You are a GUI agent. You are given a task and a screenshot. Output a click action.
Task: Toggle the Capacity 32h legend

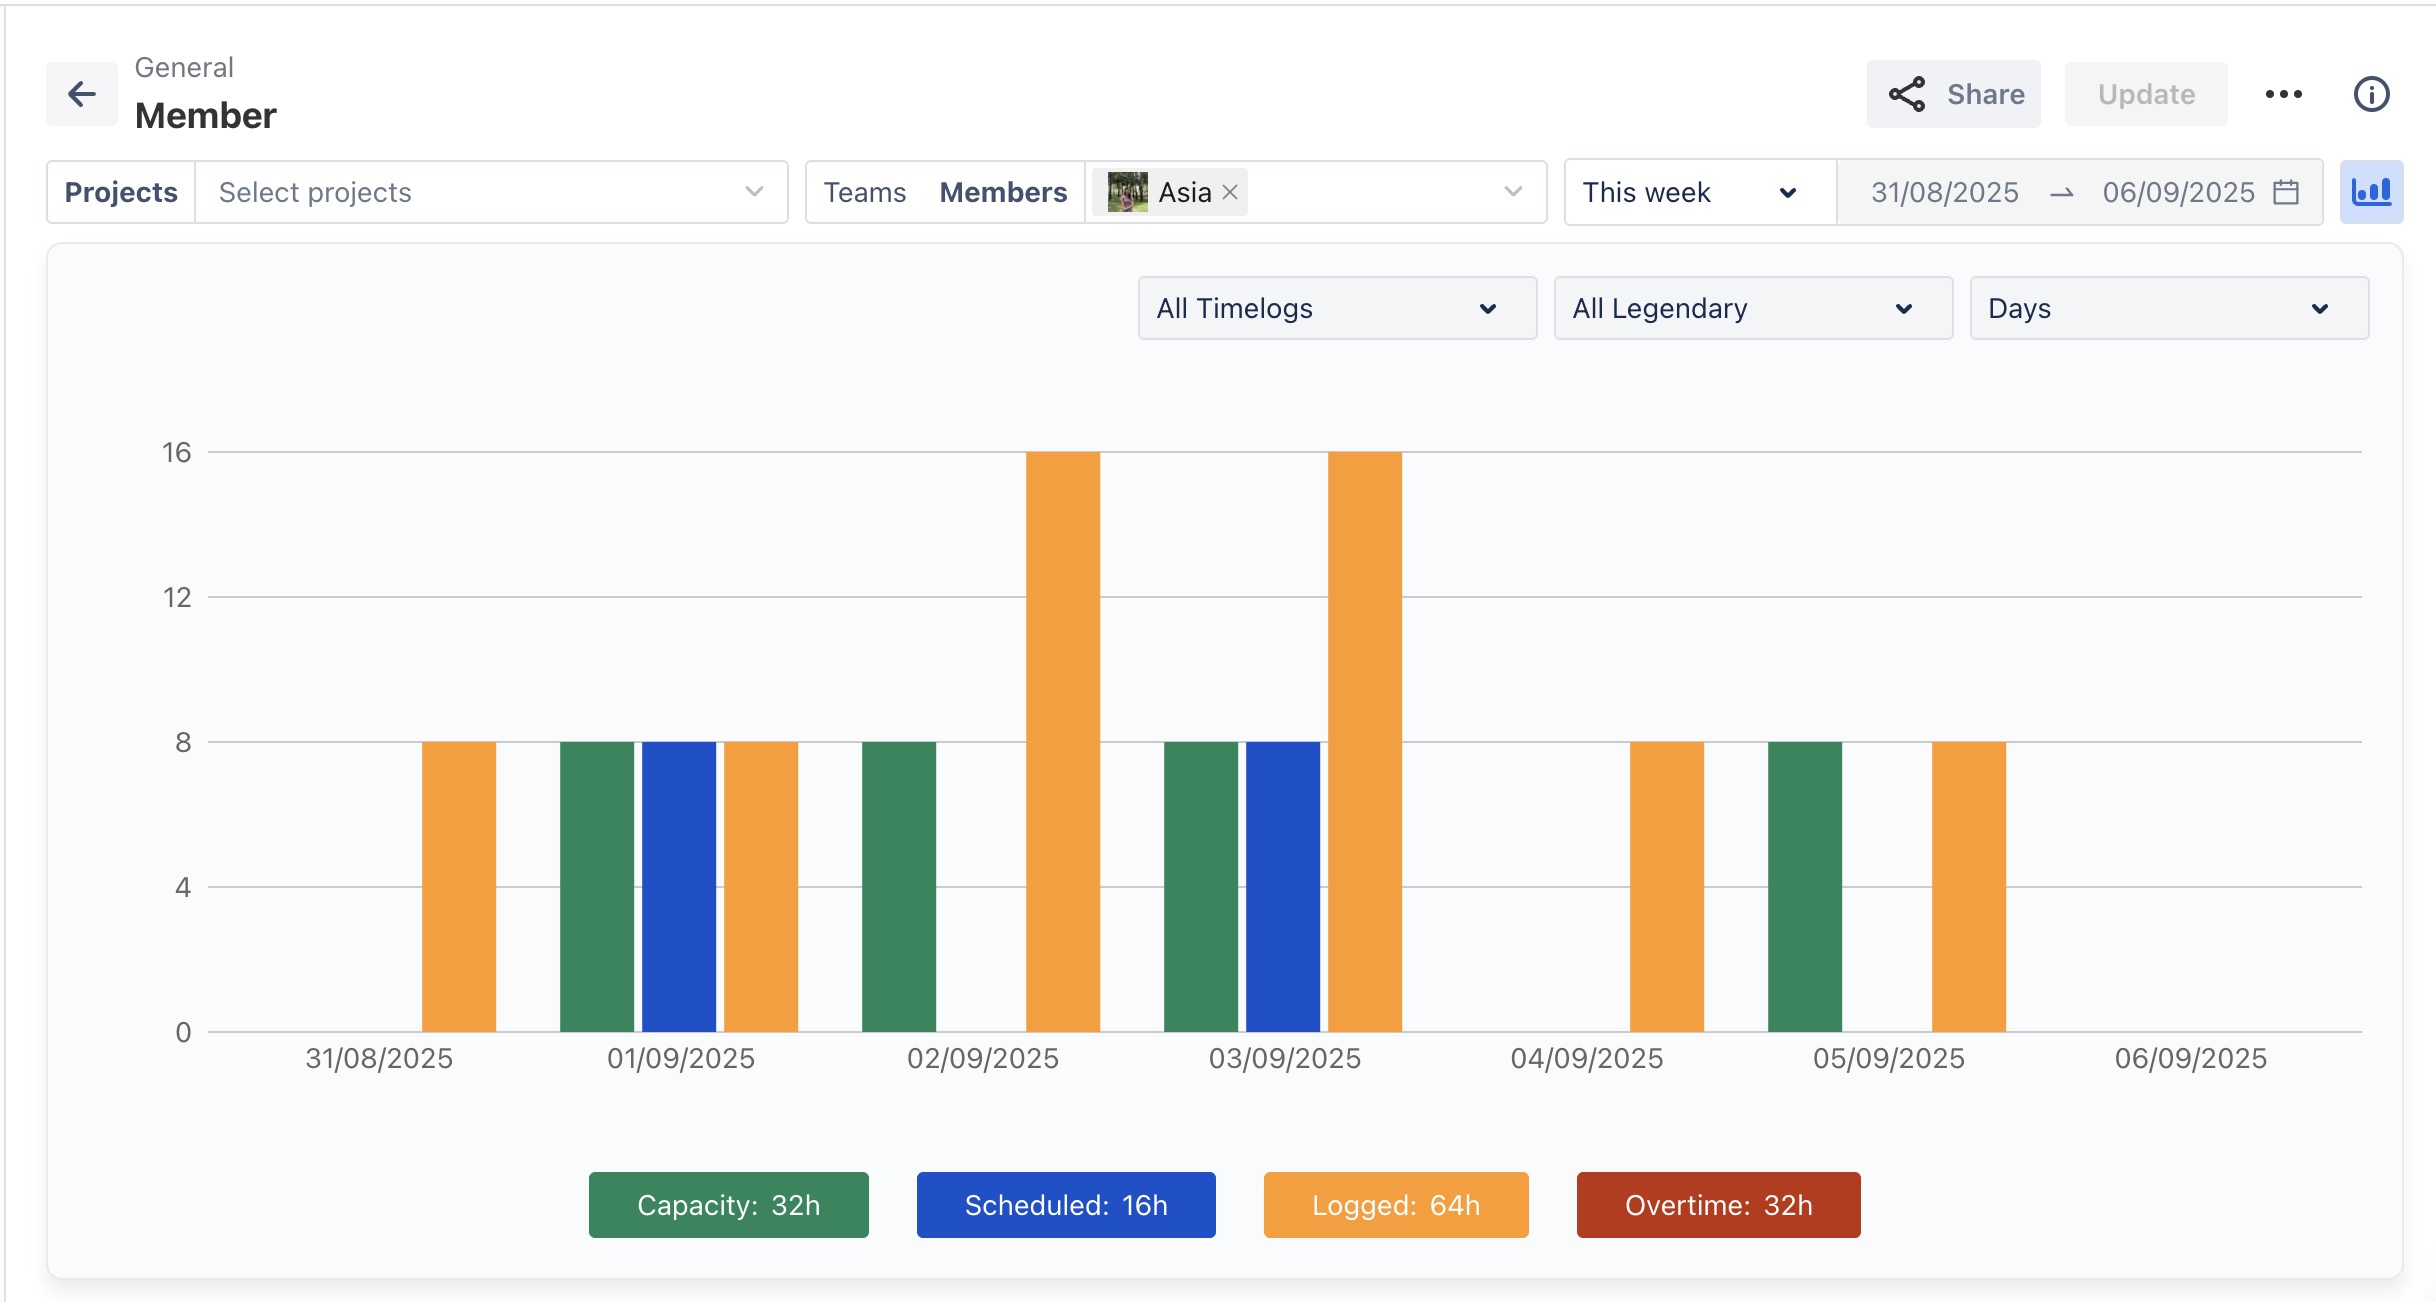(x=728, y=1205)
